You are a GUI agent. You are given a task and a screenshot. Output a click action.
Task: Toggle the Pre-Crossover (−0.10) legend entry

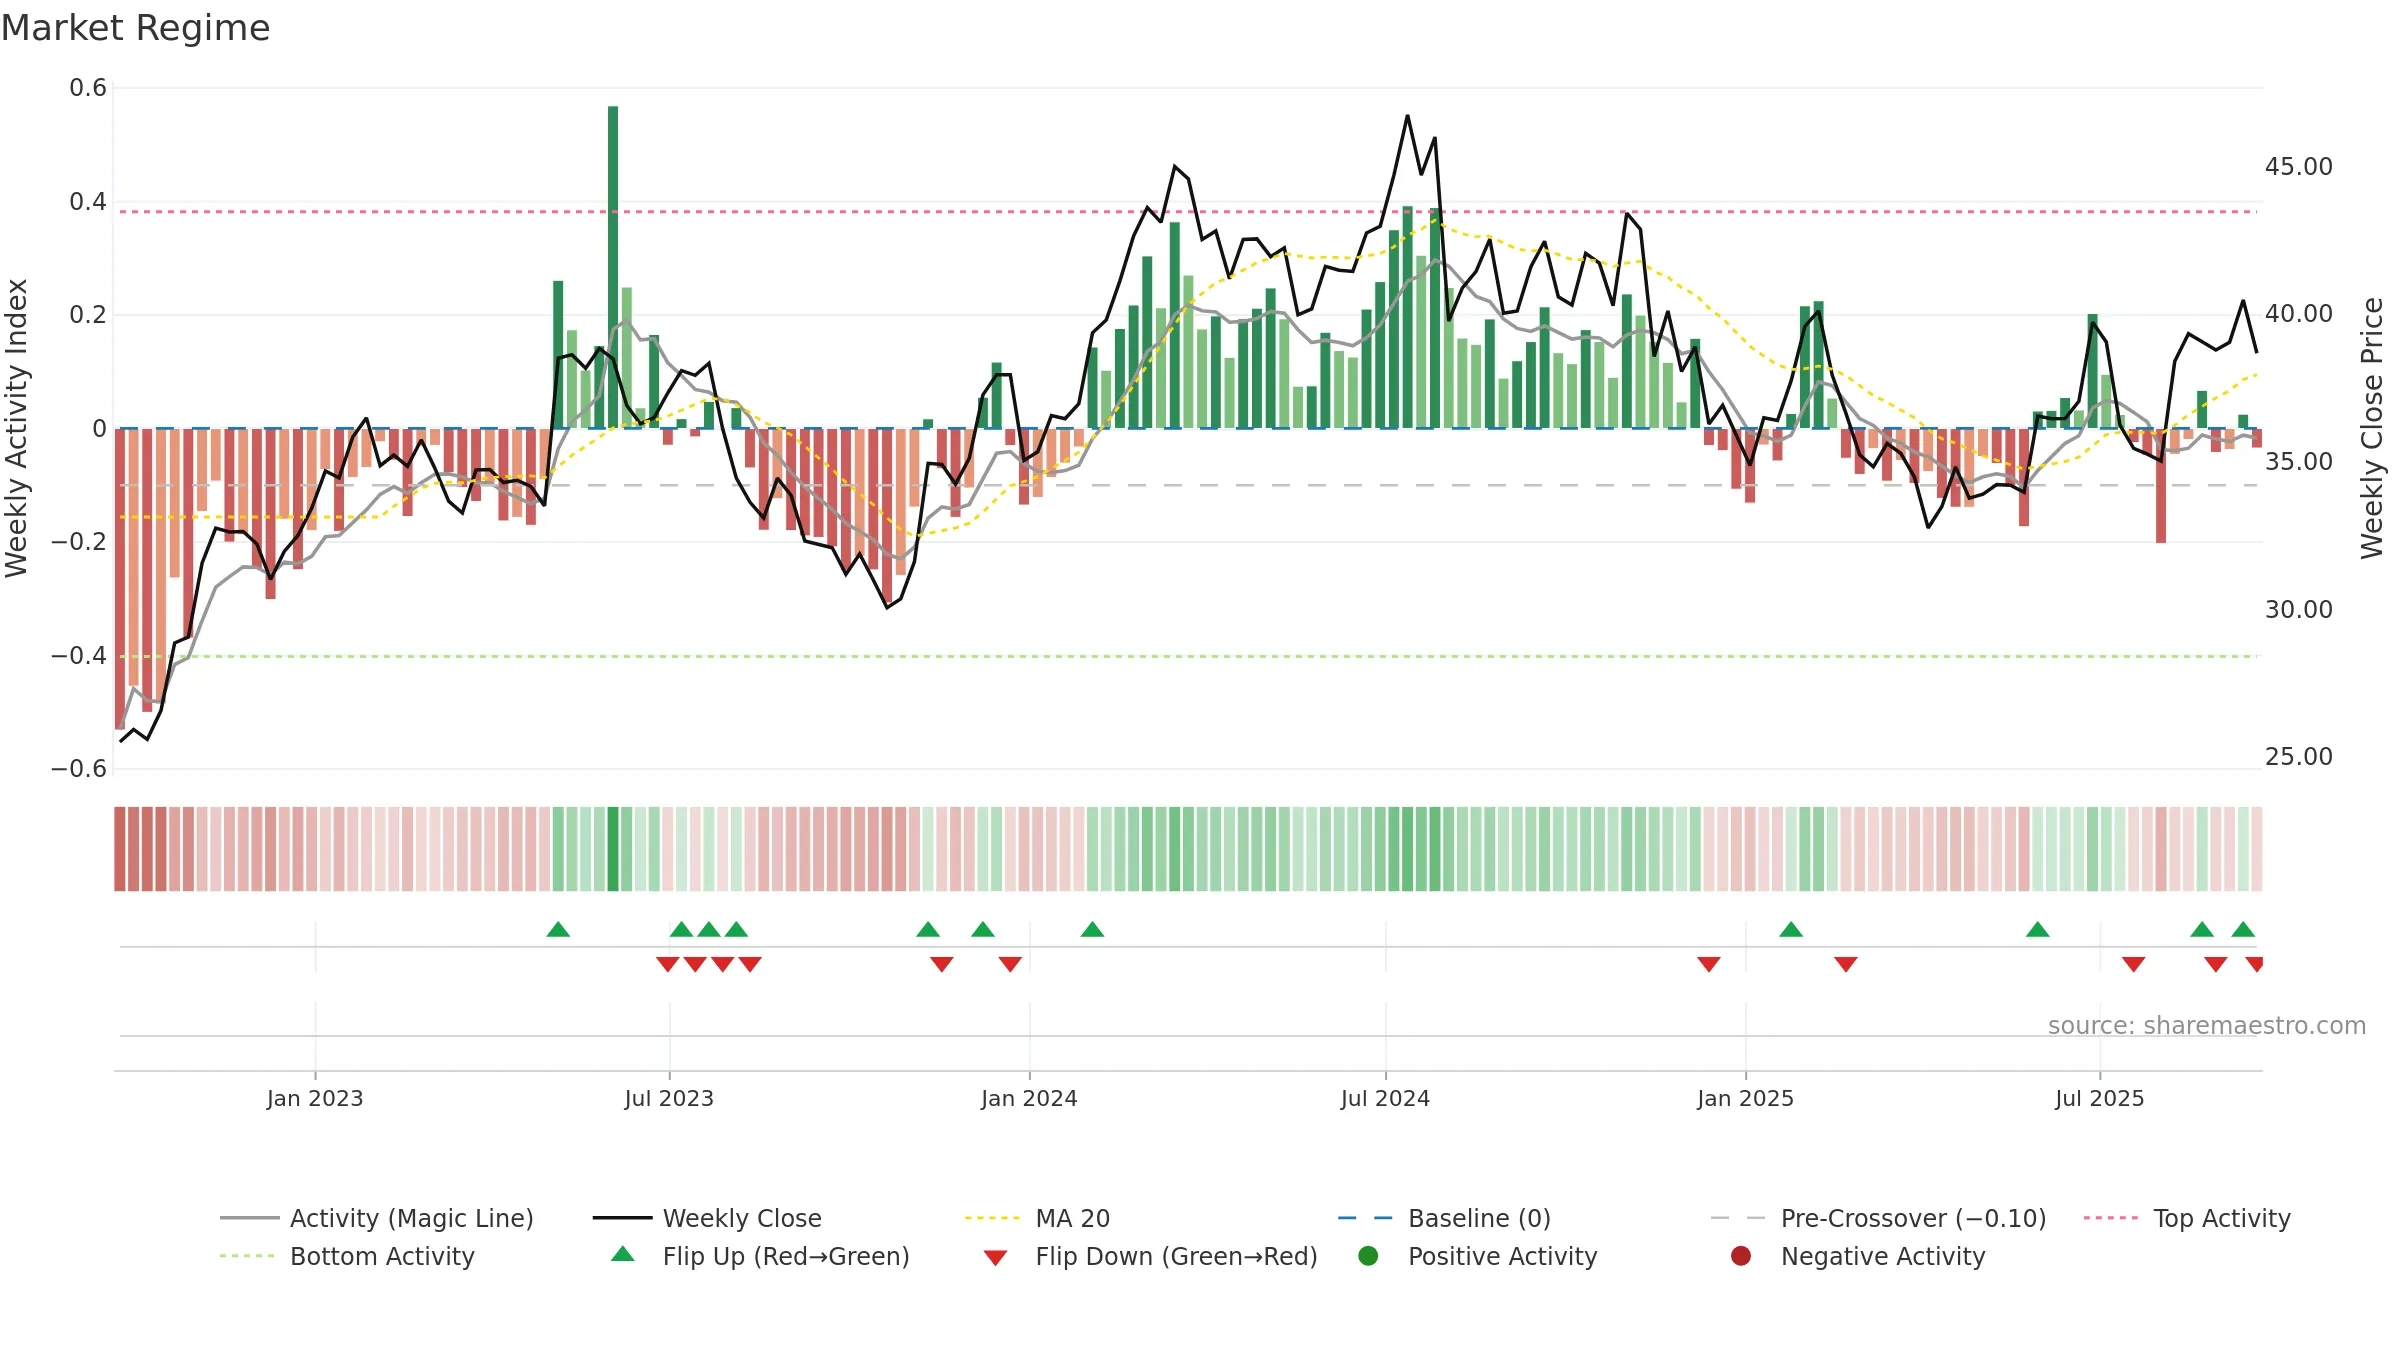(x=1878, y=1218)
